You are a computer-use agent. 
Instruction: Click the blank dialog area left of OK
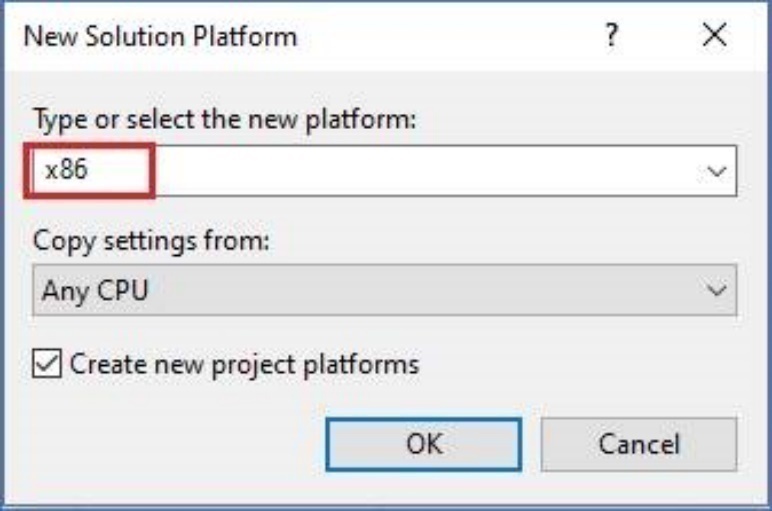(170, 444)
